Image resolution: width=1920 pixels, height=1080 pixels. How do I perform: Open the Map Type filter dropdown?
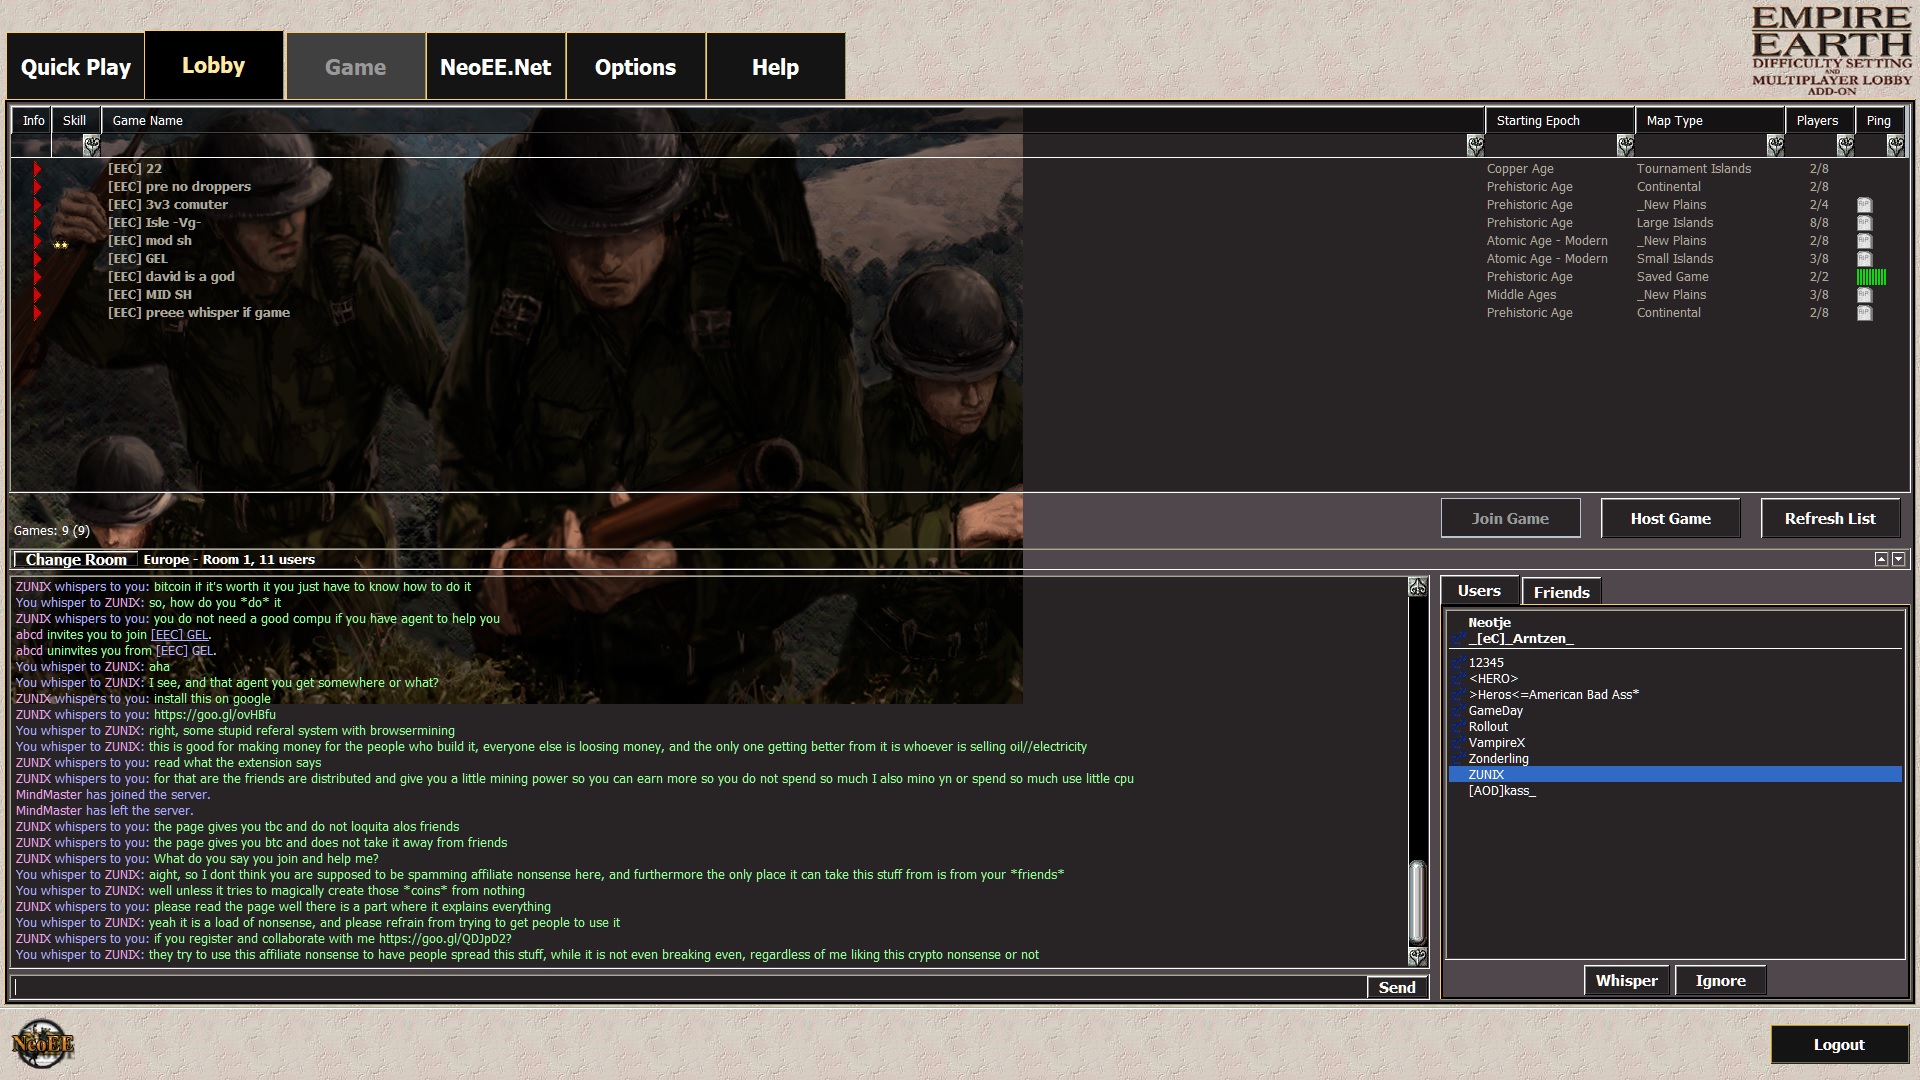pyautogui.click(x=1775, y=146)
